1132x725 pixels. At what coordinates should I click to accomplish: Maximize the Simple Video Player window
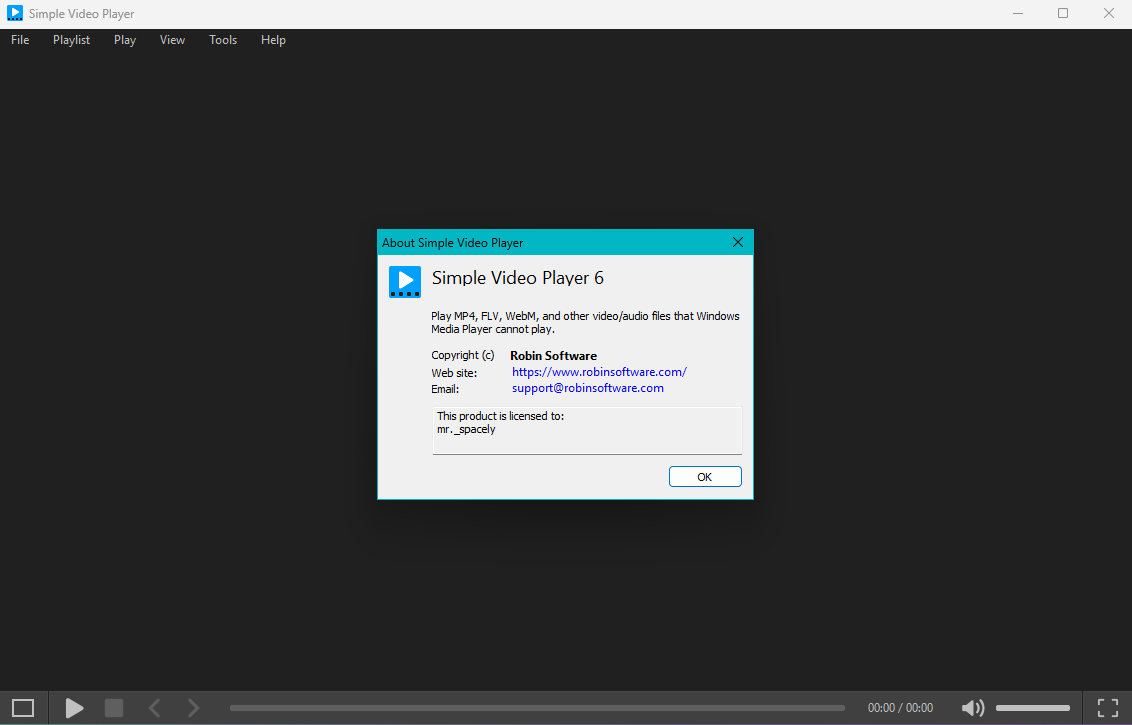[x=1063, y=13]
